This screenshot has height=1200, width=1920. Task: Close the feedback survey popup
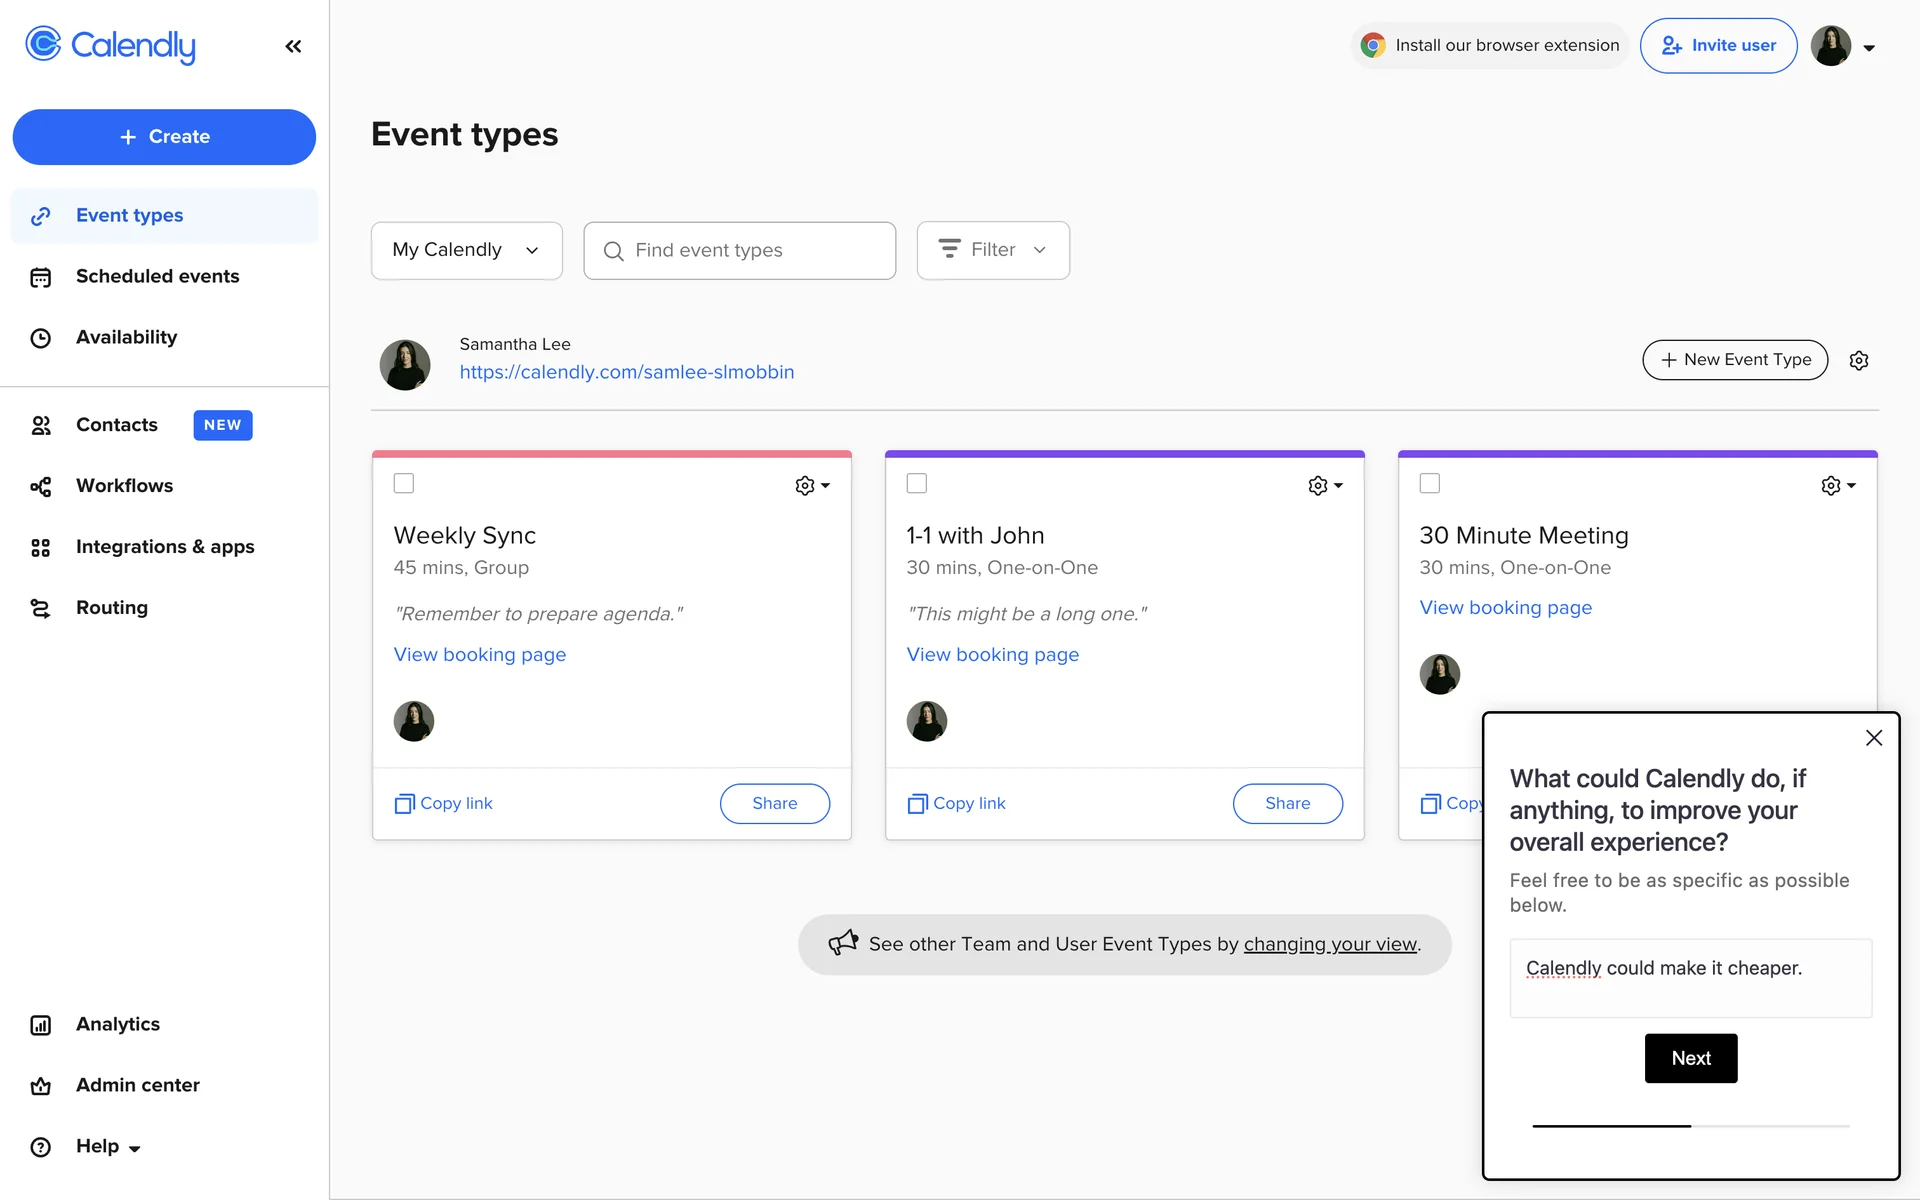pos(1874,738)
